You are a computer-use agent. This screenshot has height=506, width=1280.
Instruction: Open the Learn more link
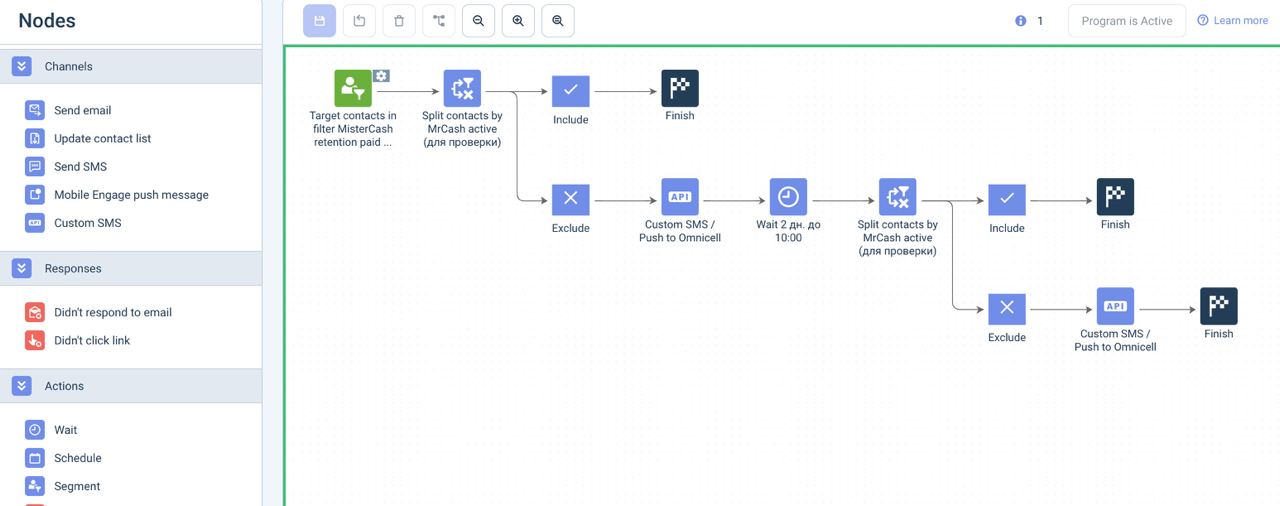pos(1233,21)
